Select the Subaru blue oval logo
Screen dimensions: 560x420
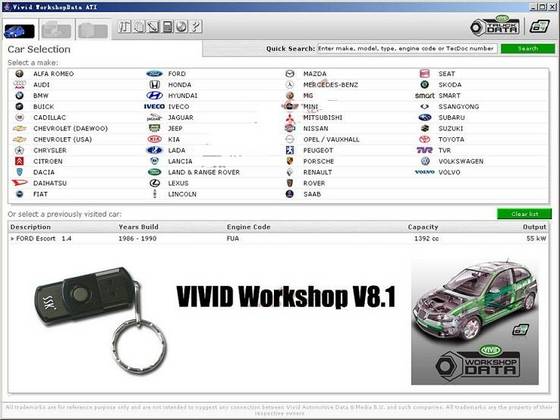(x=424, y=118)
